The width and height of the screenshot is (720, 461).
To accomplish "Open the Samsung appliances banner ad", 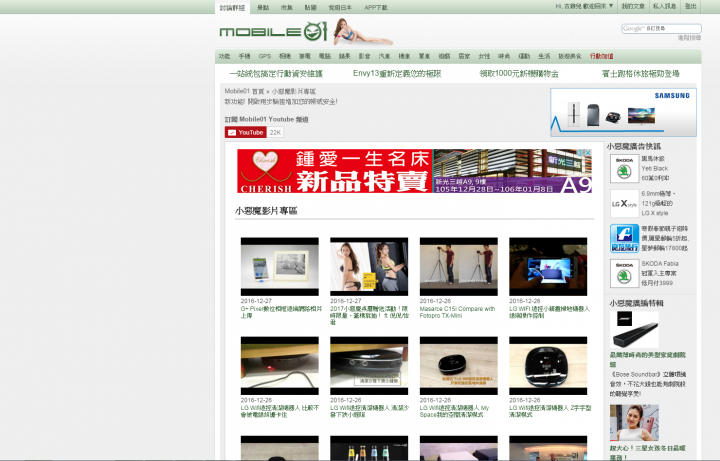I will coord(624,112).
